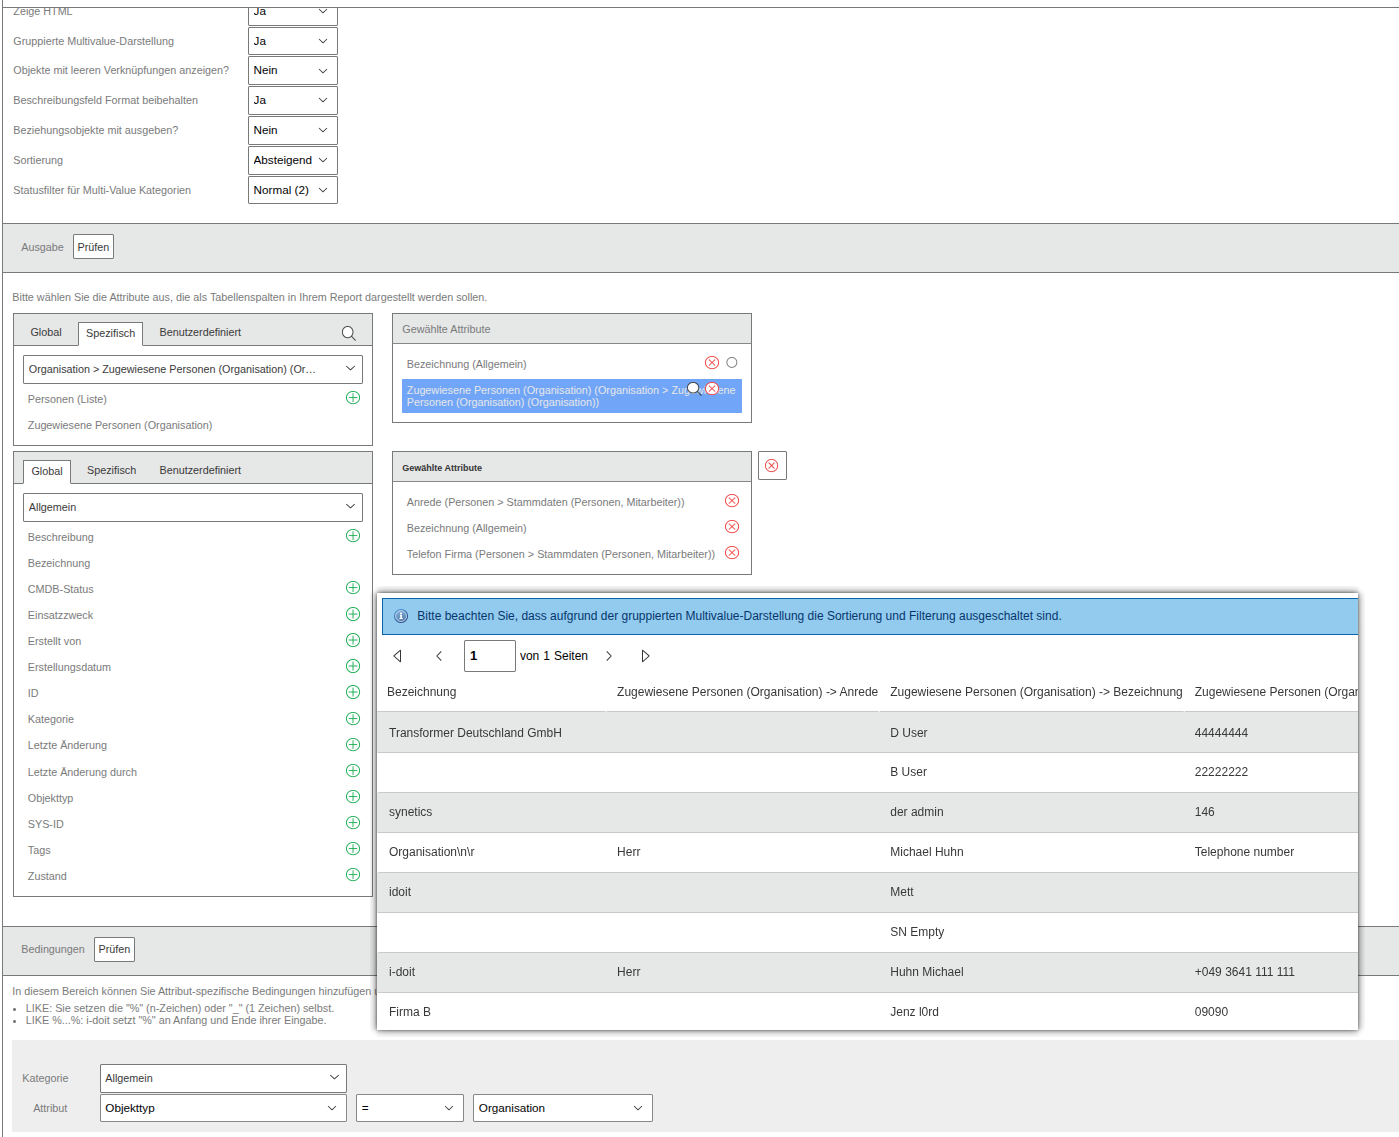Open Attribut condition dropdown showing Objekttyp
The height and width of the screenshot is (1137, 1399).
pyautogui.click(x=223, y=1108)
